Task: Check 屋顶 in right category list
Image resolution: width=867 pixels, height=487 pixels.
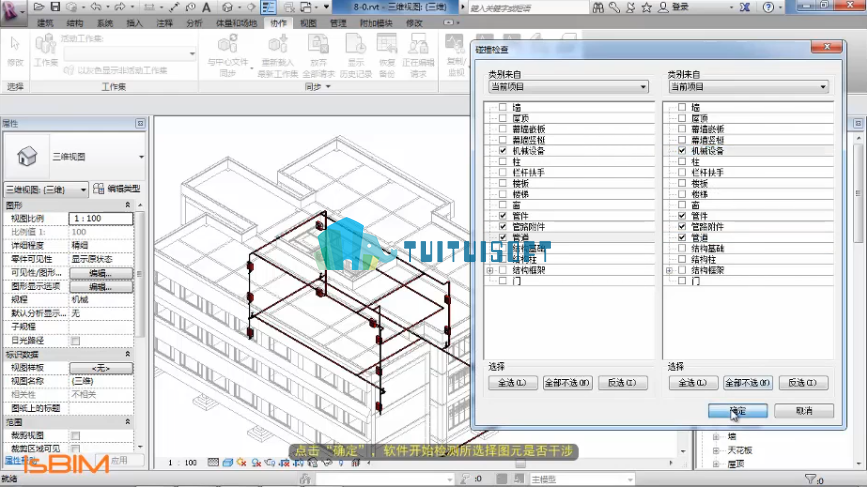Action: click(682, 118)
